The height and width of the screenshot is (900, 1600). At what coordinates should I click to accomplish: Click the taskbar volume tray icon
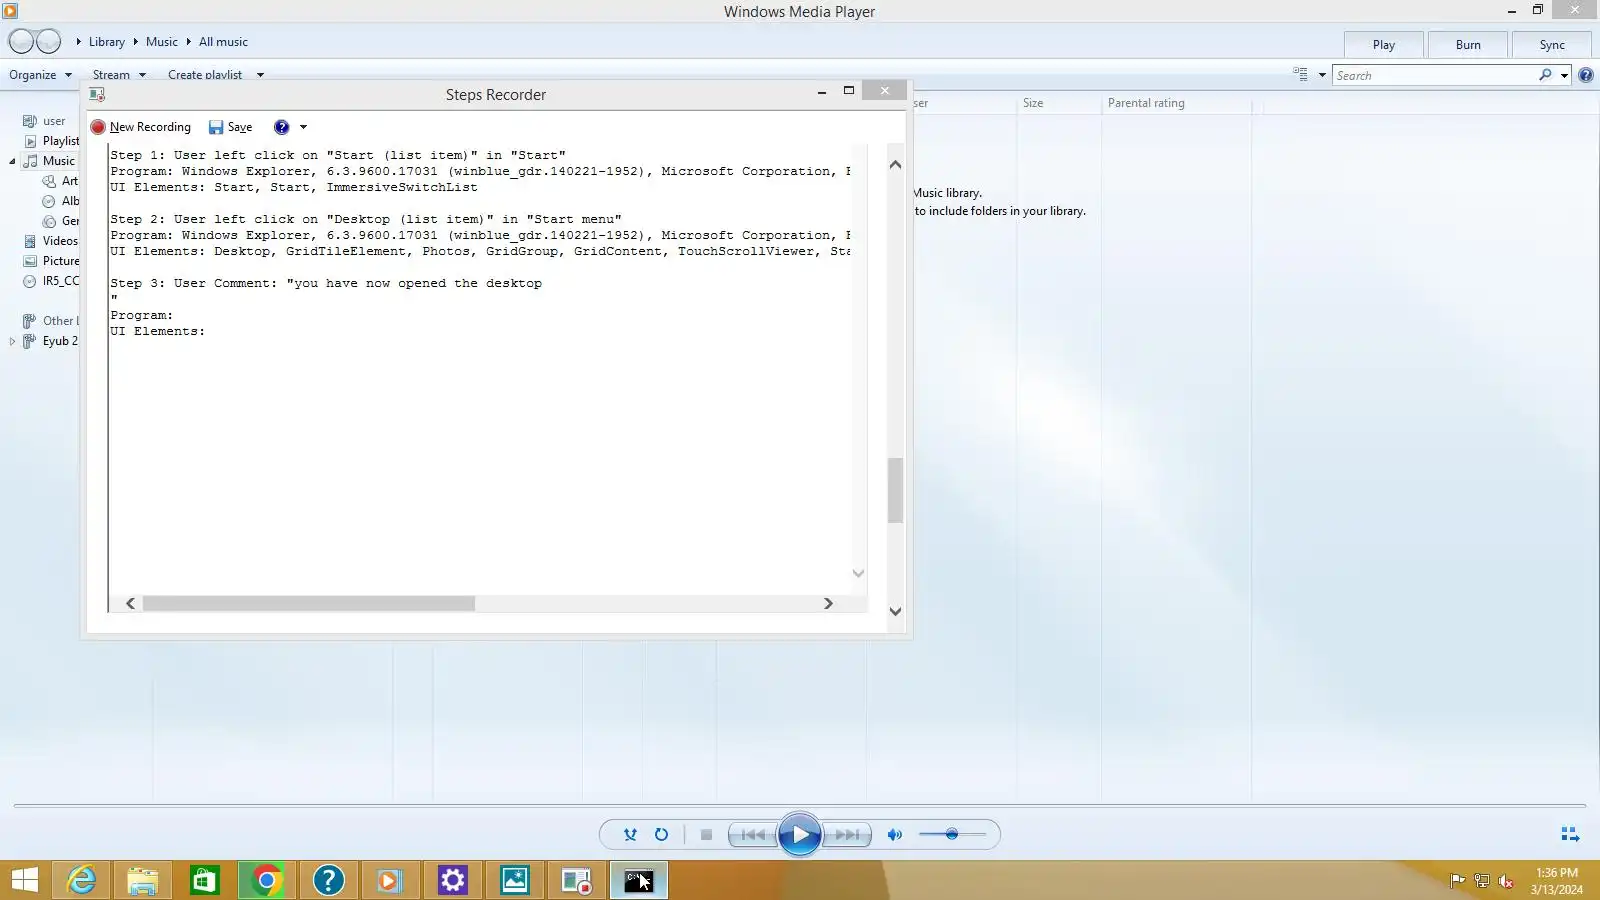[x=1506, y=881]
